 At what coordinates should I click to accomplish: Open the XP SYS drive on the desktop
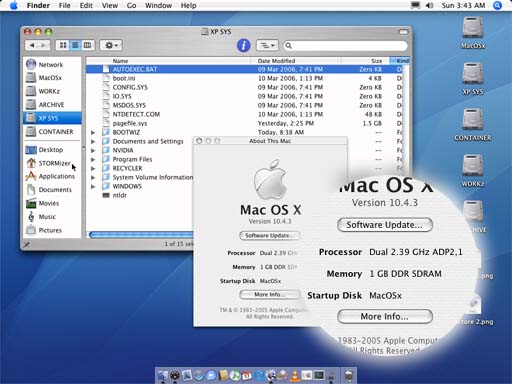(x=473, y=79)
